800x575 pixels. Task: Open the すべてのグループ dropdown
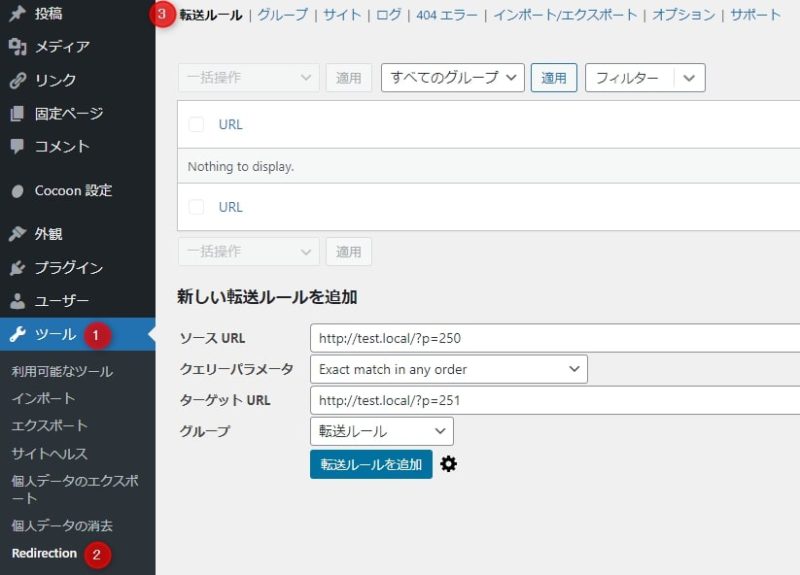click(452, 78)
